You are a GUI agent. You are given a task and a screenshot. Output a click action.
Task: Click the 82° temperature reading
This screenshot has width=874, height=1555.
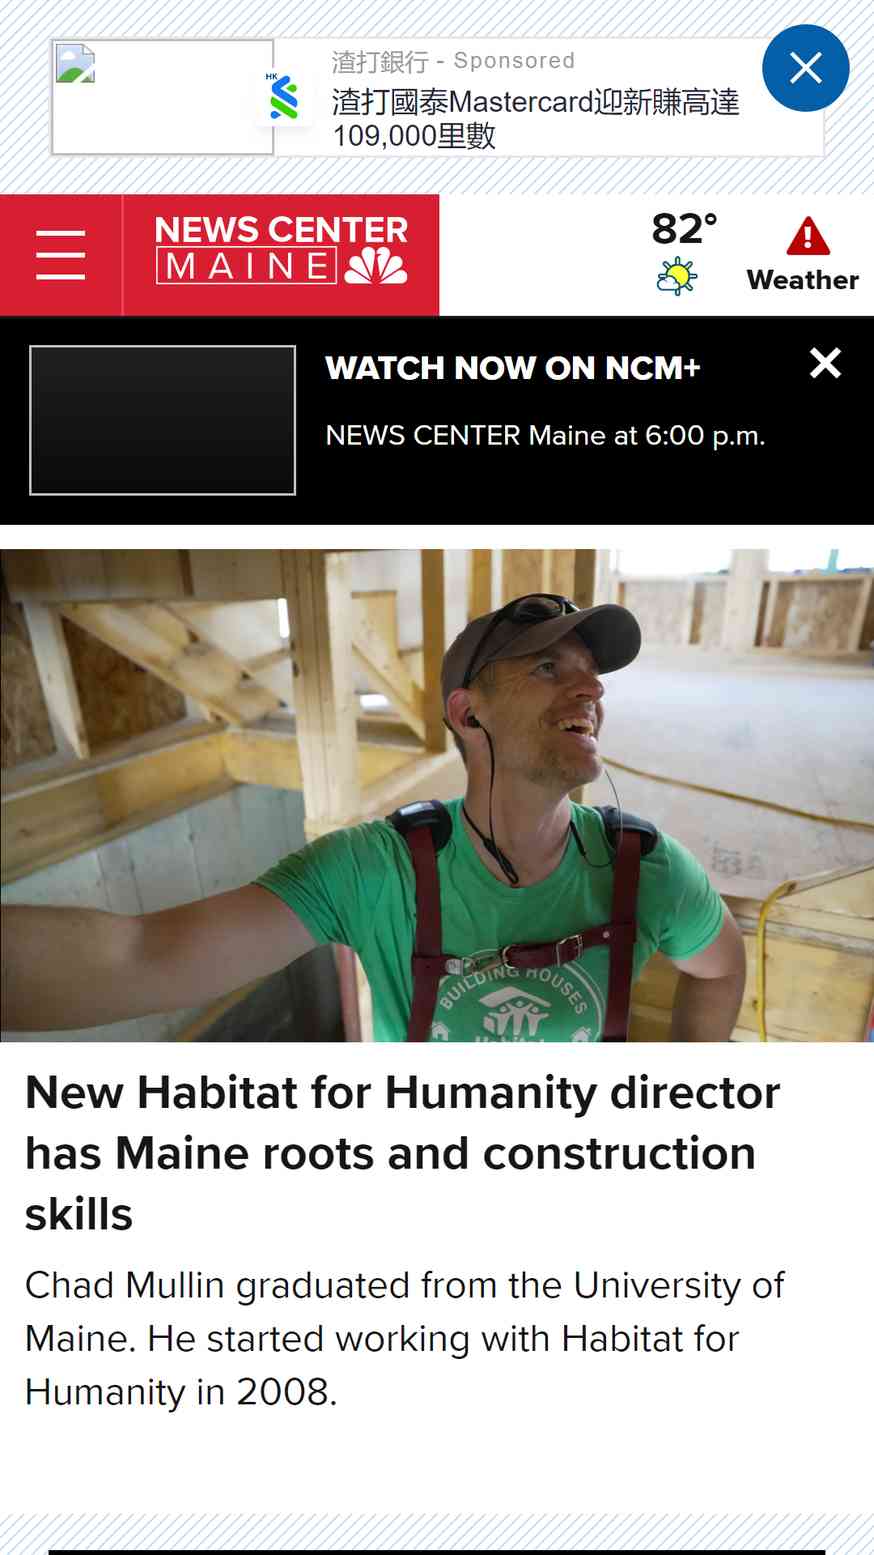pyautogui.click(x=685, y=229)
